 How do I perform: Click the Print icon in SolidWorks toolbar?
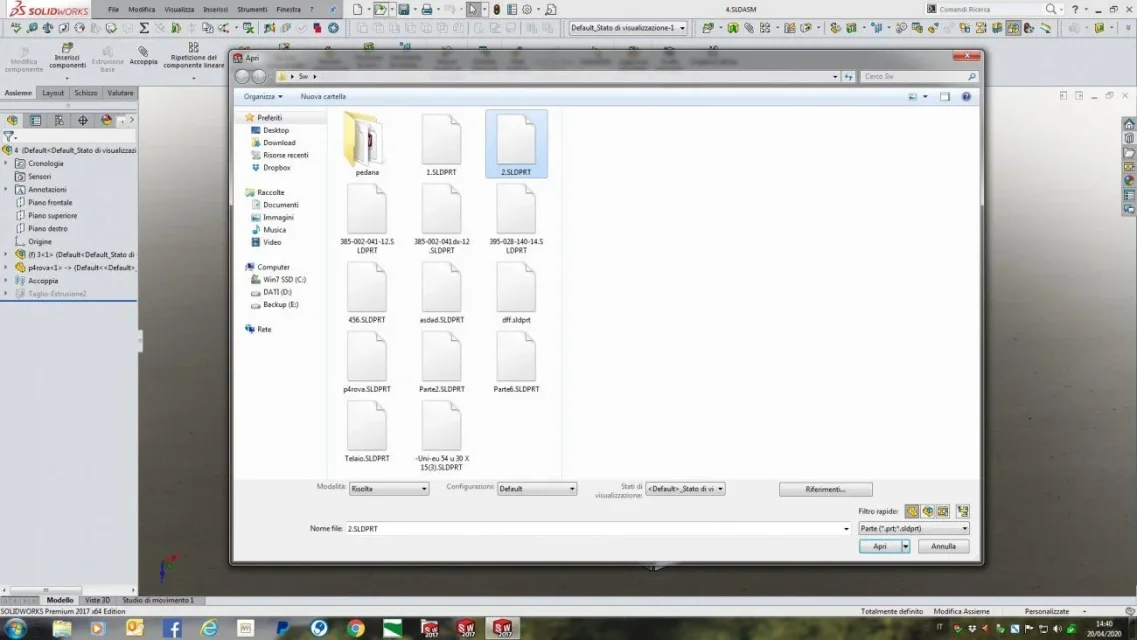pyautogui.click(x=427, y=9)
